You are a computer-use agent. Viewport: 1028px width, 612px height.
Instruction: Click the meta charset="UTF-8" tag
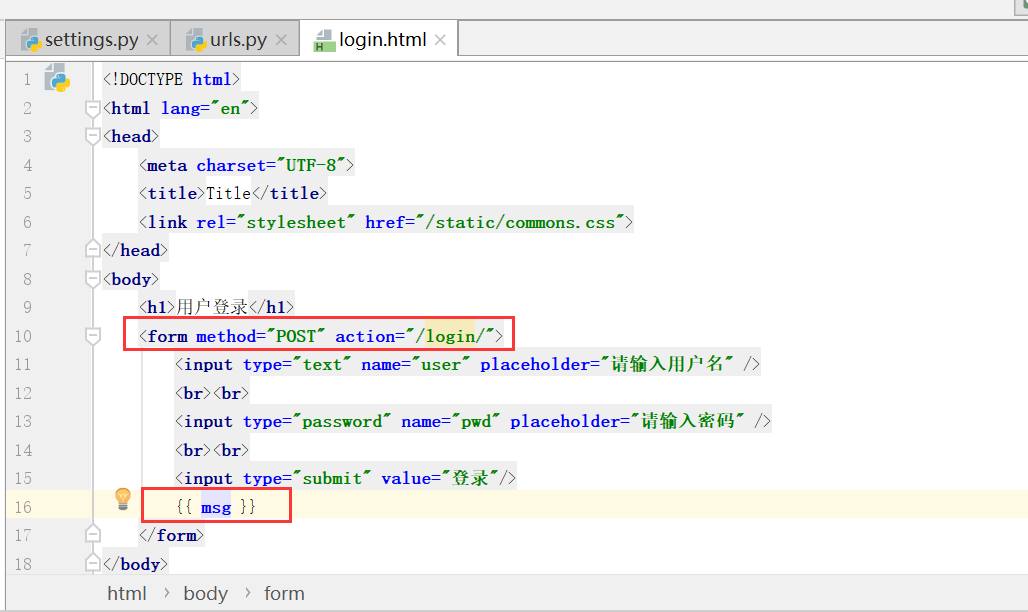247,165
